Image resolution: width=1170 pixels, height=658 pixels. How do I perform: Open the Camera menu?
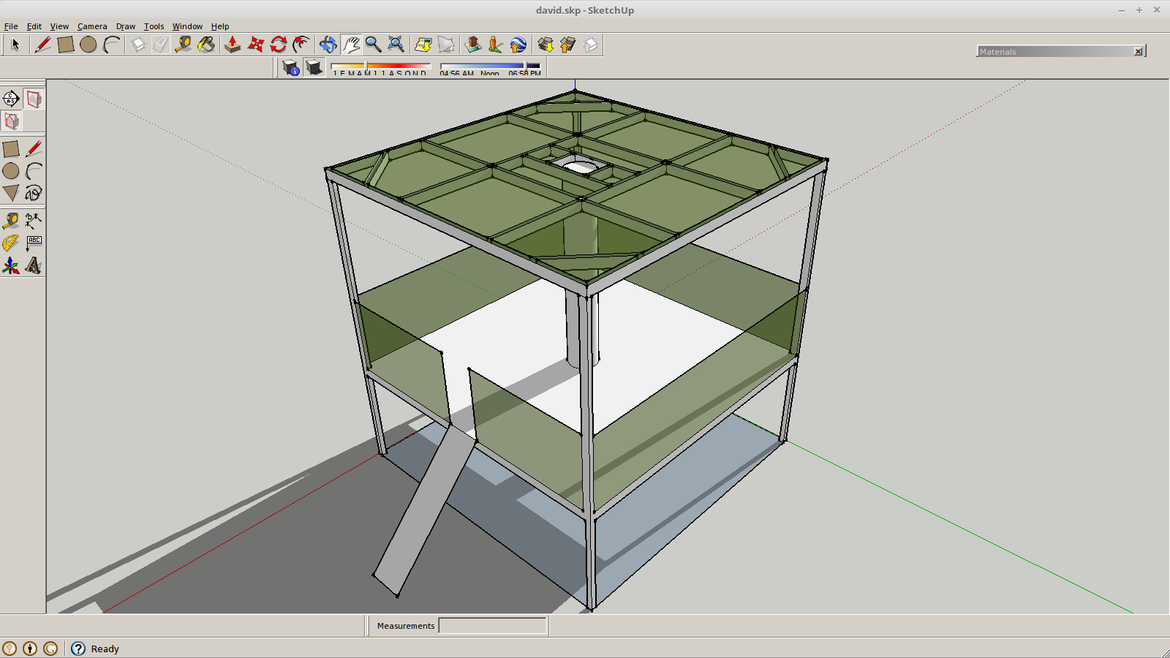(92, 26)
